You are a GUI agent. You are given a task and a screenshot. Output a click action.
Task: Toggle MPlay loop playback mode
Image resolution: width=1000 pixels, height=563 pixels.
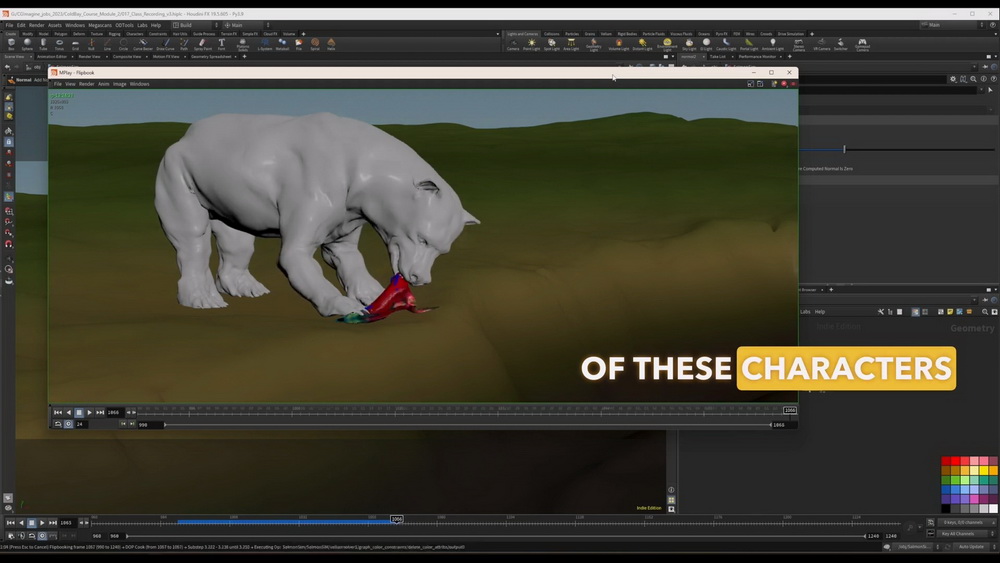coord(58,424)
